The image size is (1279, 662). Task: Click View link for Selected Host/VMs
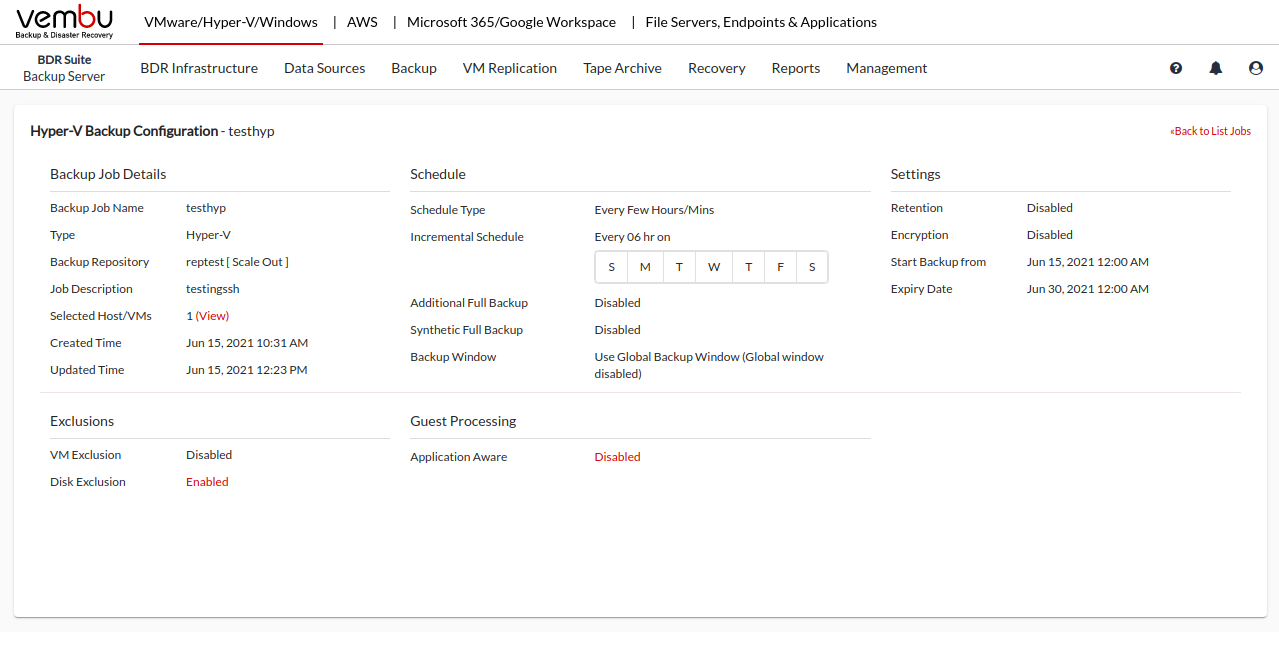(212, 316)
